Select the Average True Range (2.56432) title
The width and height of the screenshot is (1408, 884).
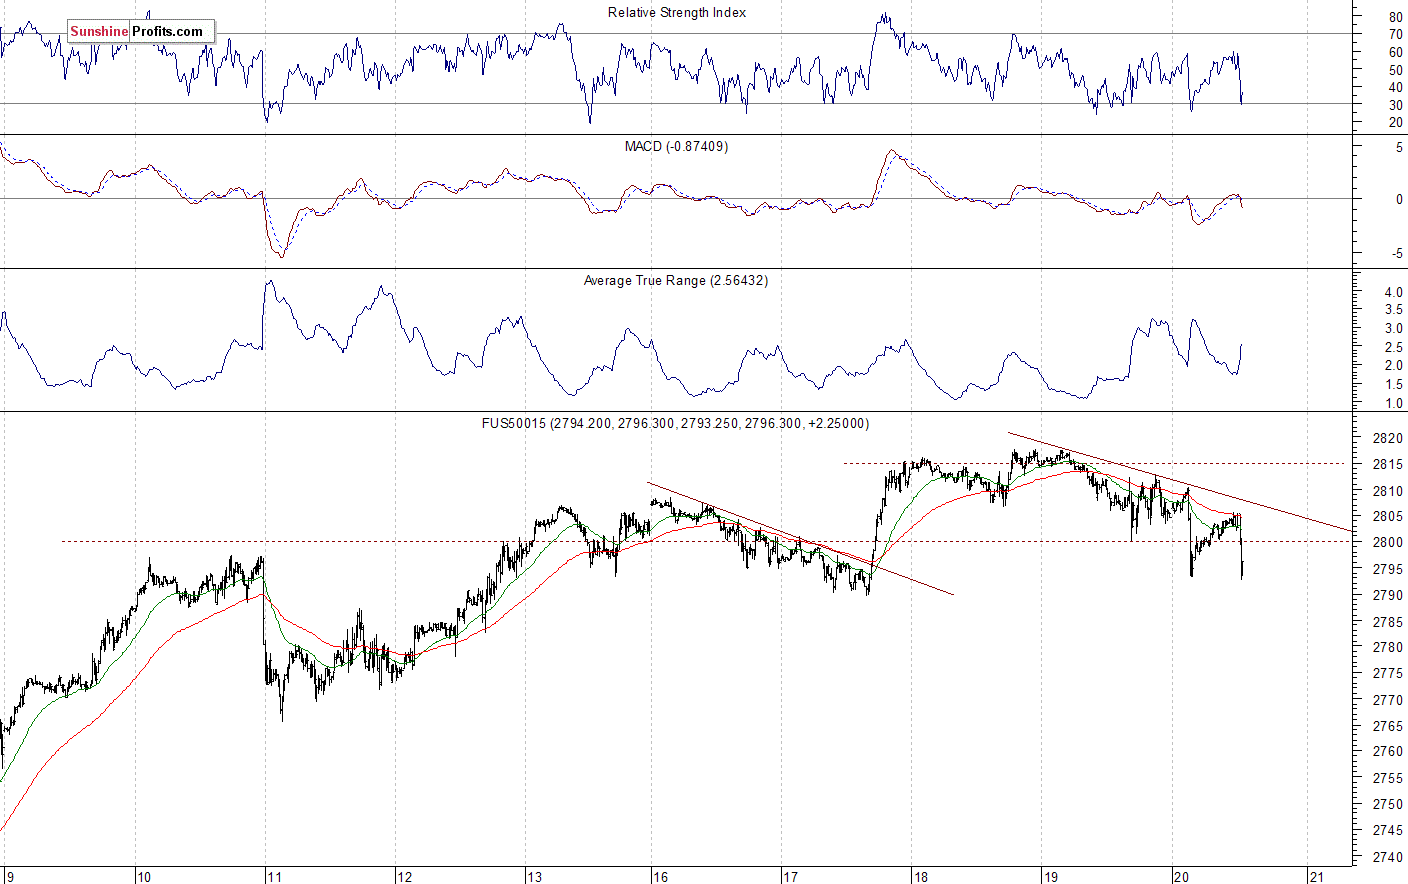[676, 281]
